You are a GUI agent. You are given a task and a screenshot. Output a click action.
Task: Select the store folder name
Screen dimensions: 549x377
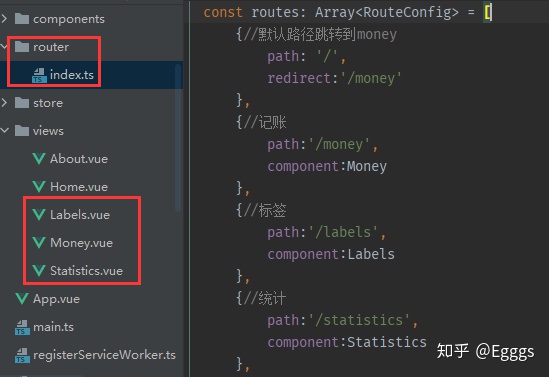pos(48,103)
